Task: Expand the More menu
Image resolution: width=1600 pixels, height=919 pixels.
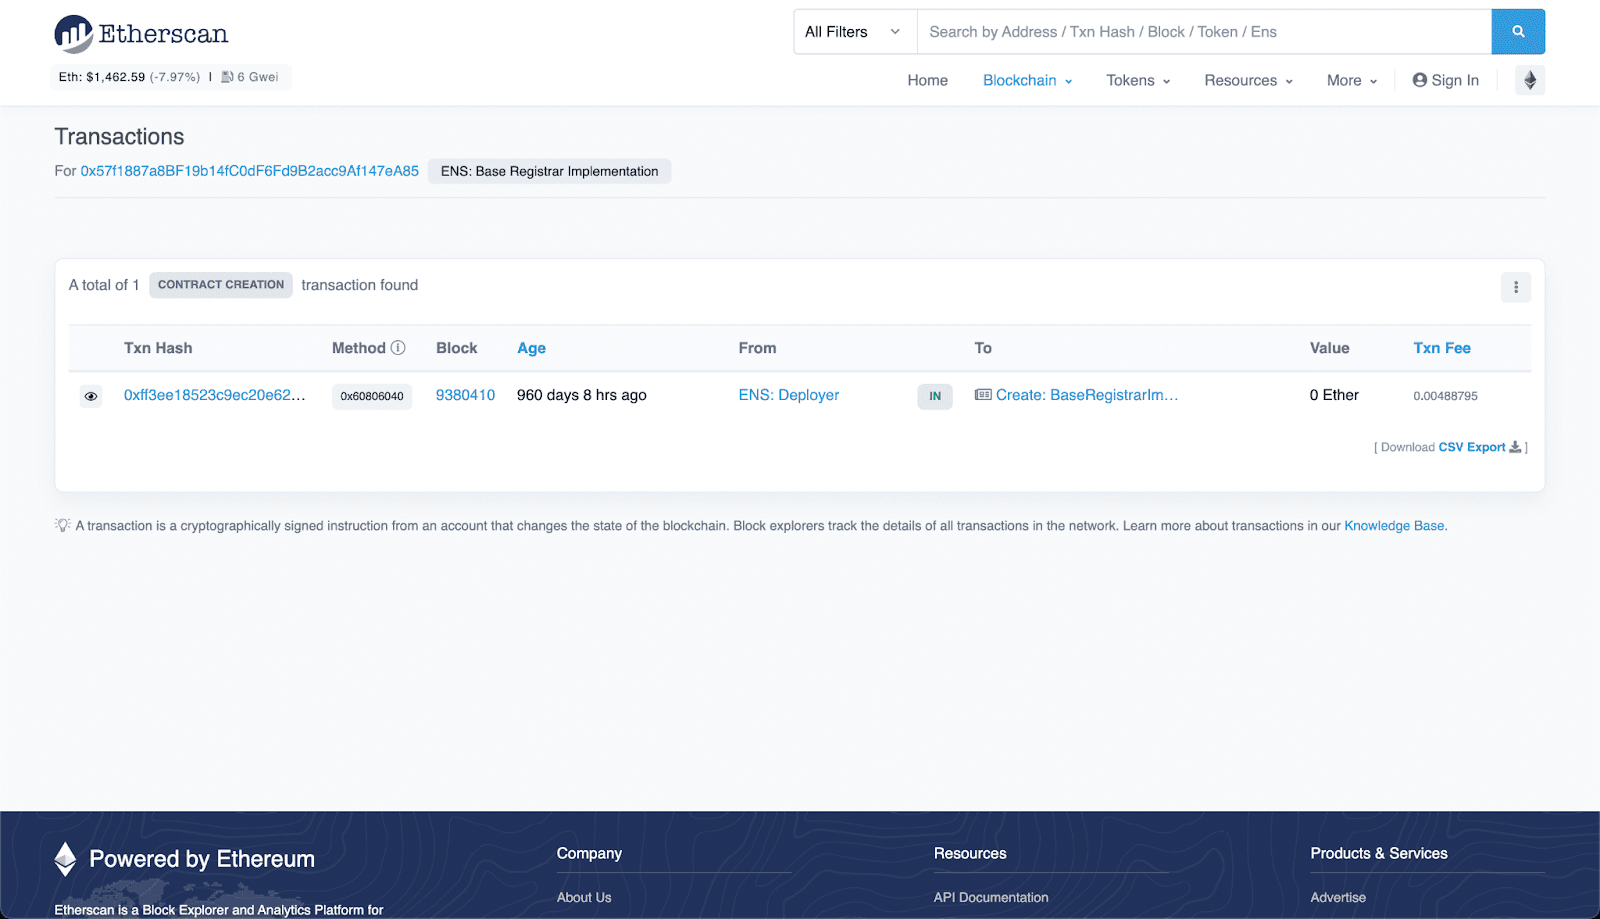Action: (1352, 80)
